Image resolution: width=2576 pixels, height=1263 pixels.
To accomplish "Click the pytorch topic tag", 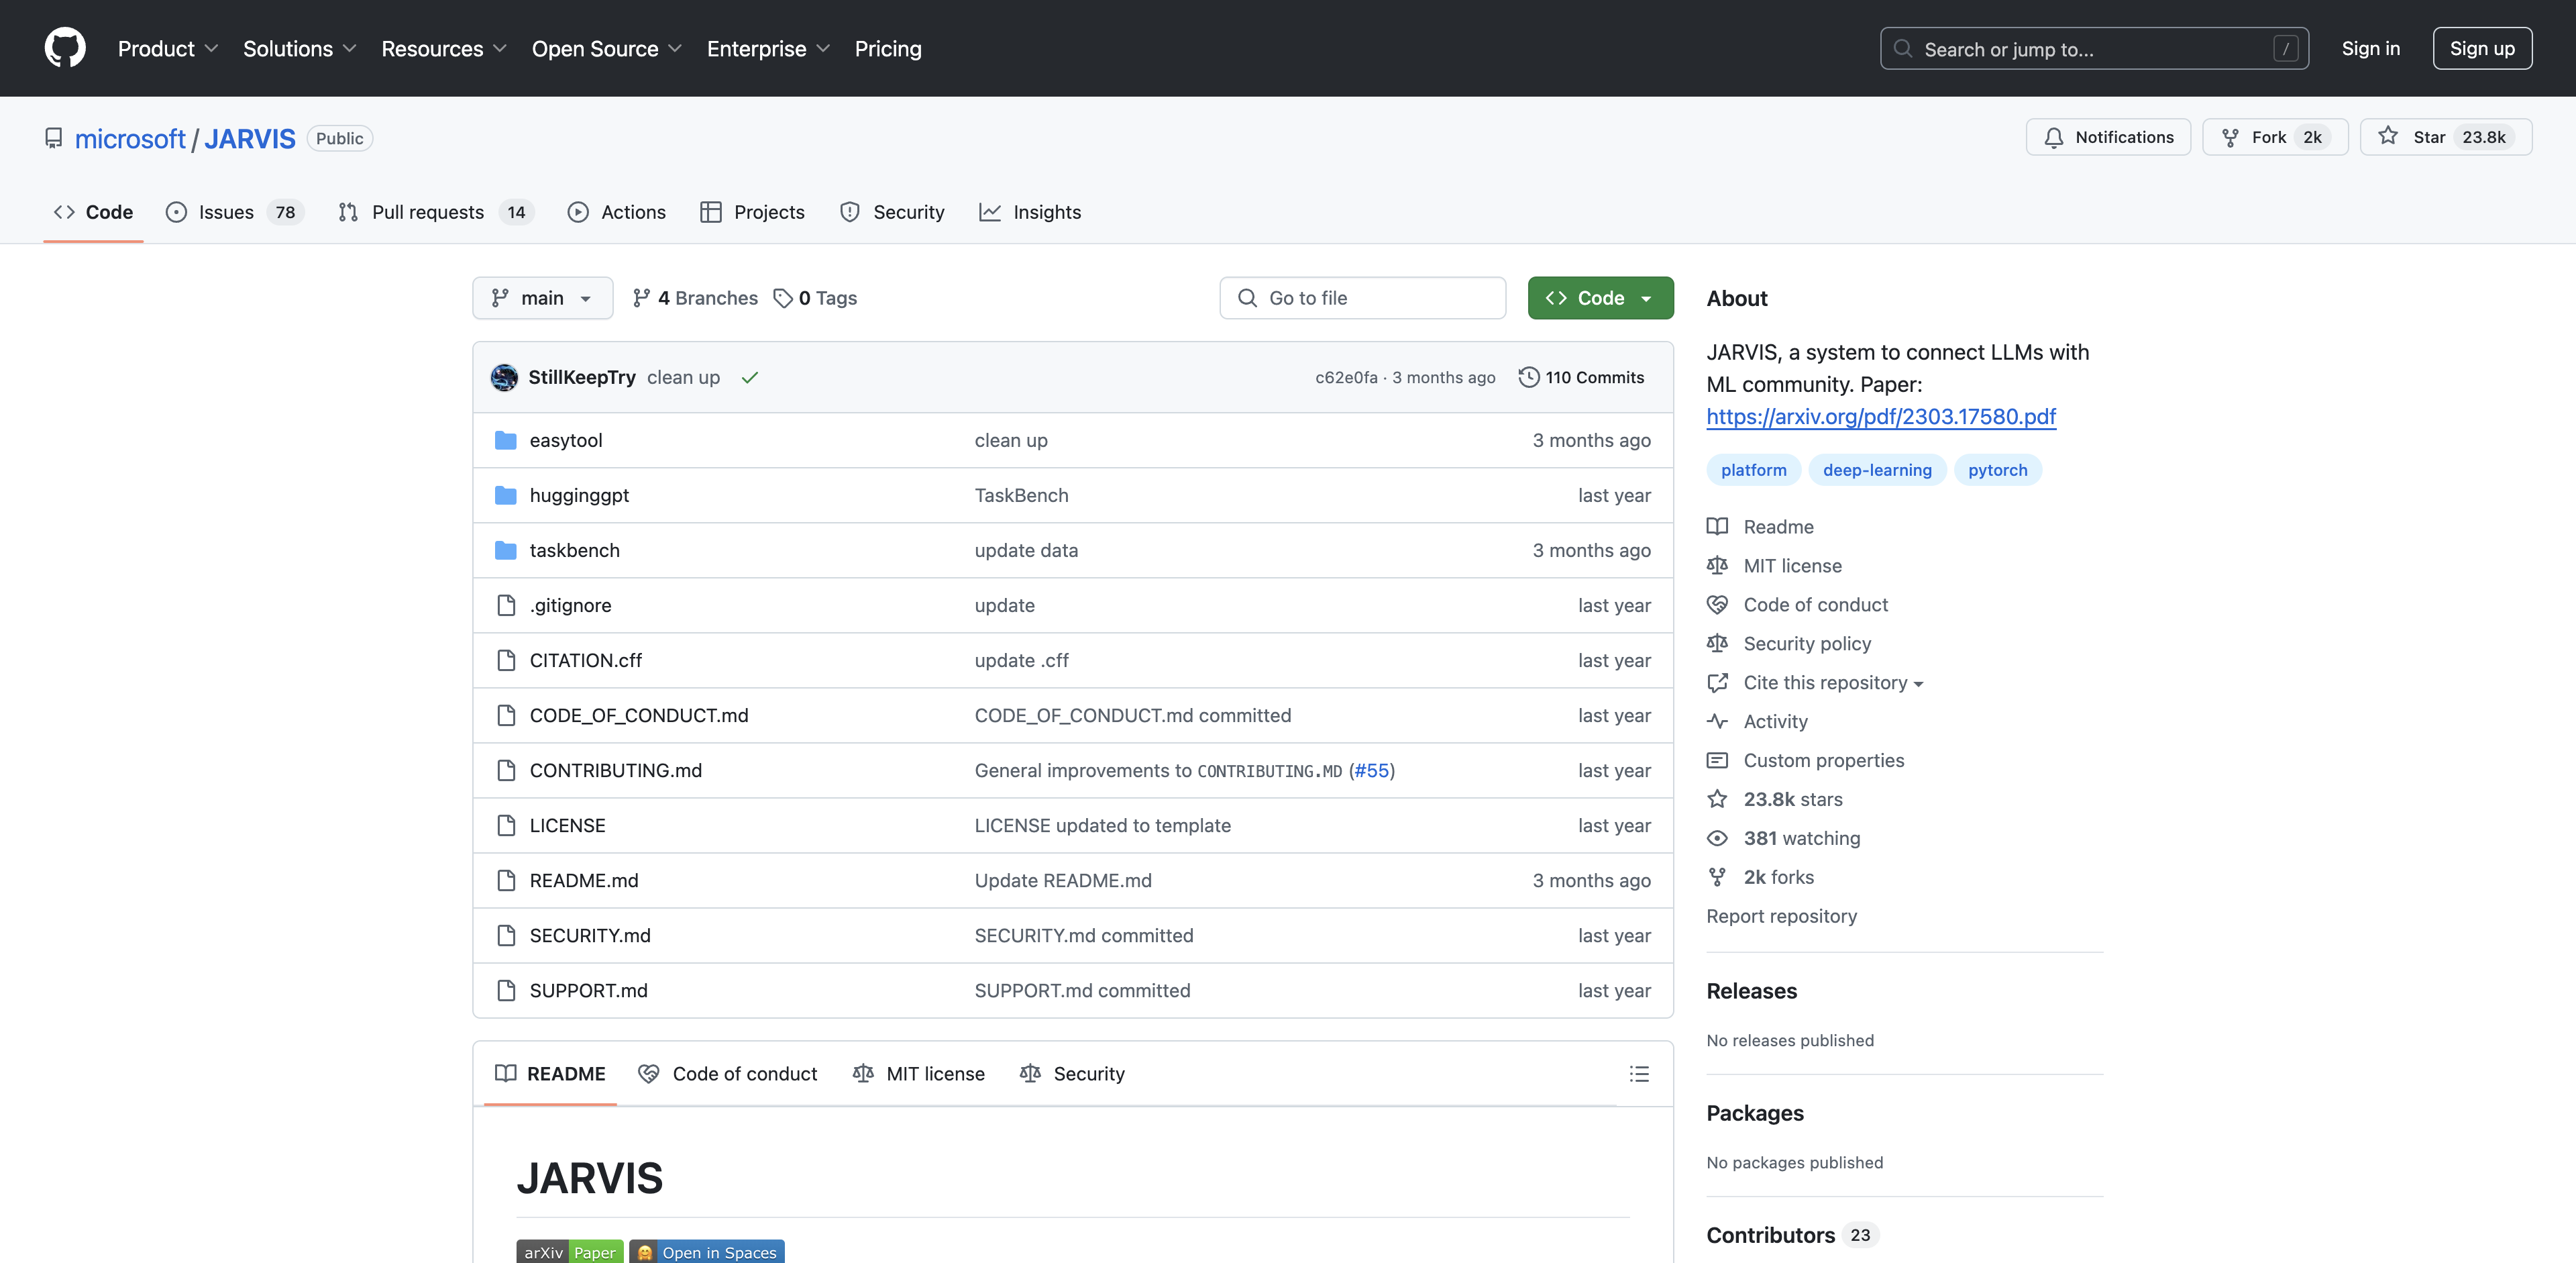I will [x=1997, y=470].
